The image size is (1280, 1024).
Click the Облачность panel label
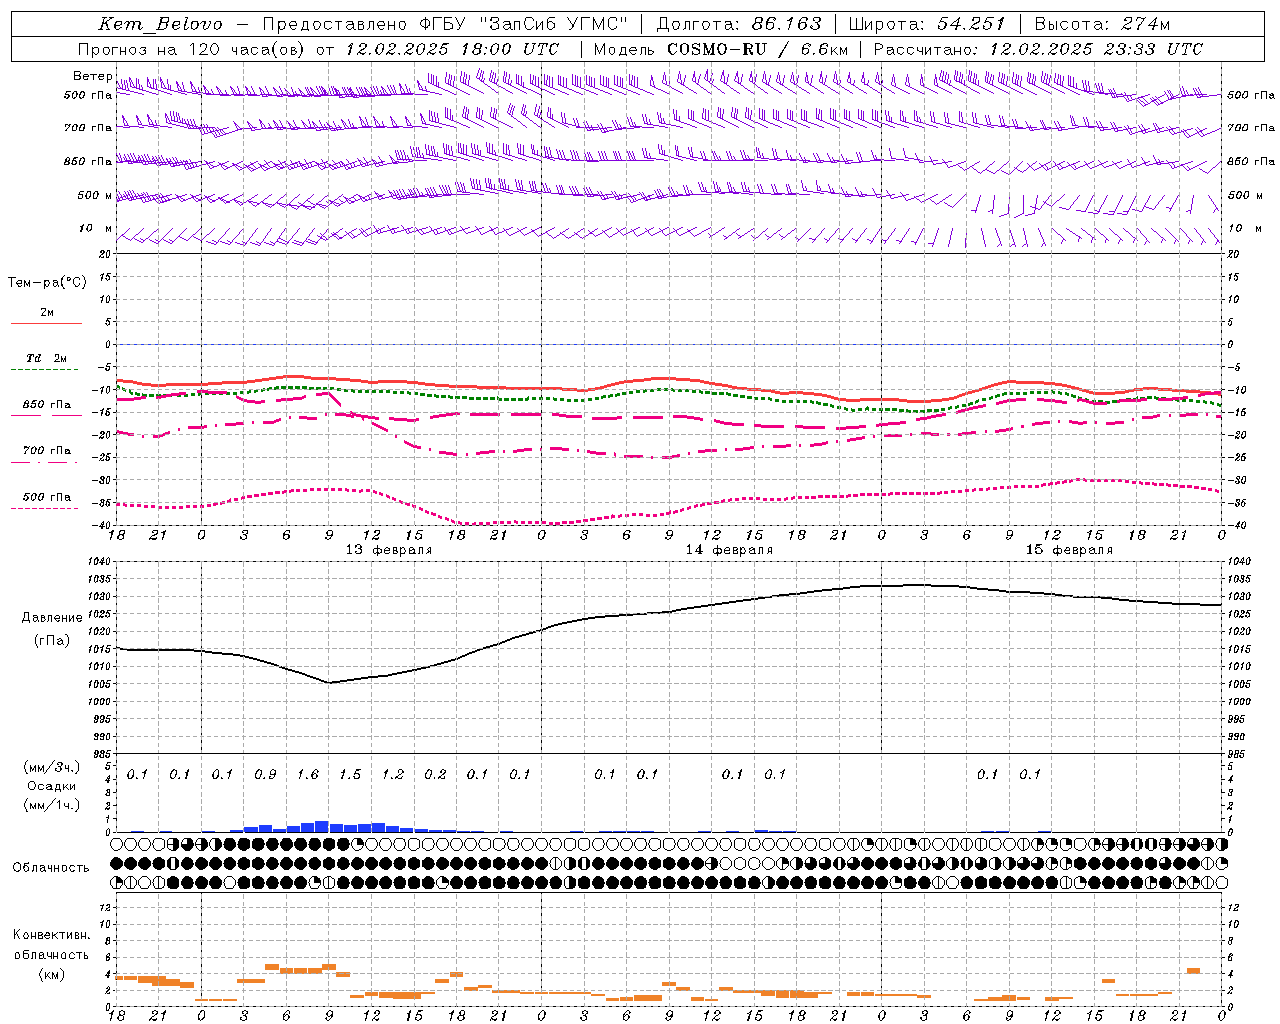(x=51, y=868)
